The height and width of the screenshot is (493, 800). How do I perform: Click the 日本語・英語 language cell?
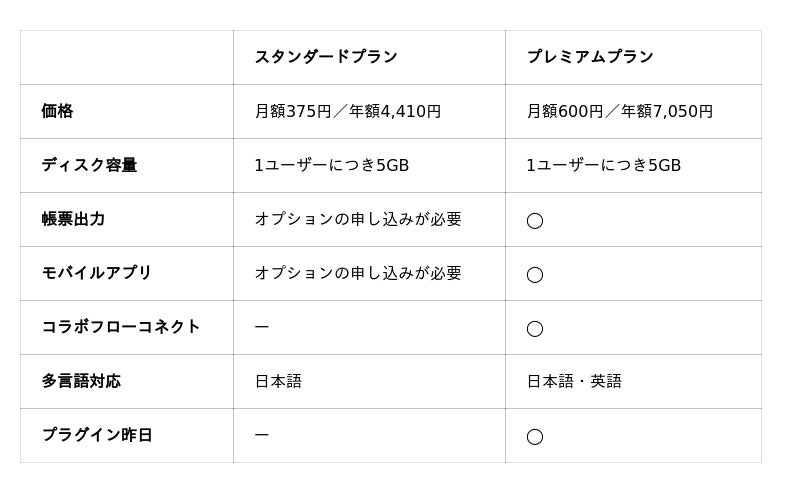574,381
